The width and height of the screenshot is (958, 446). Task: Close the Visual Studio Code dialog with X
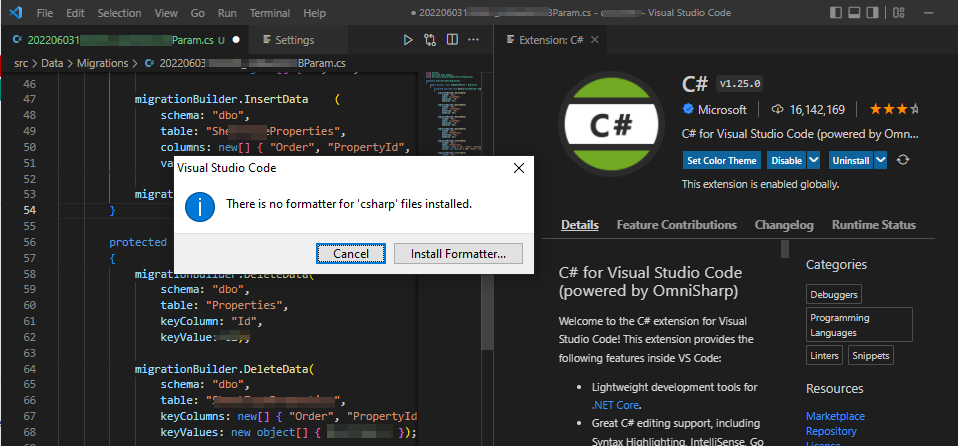(519, 168)
